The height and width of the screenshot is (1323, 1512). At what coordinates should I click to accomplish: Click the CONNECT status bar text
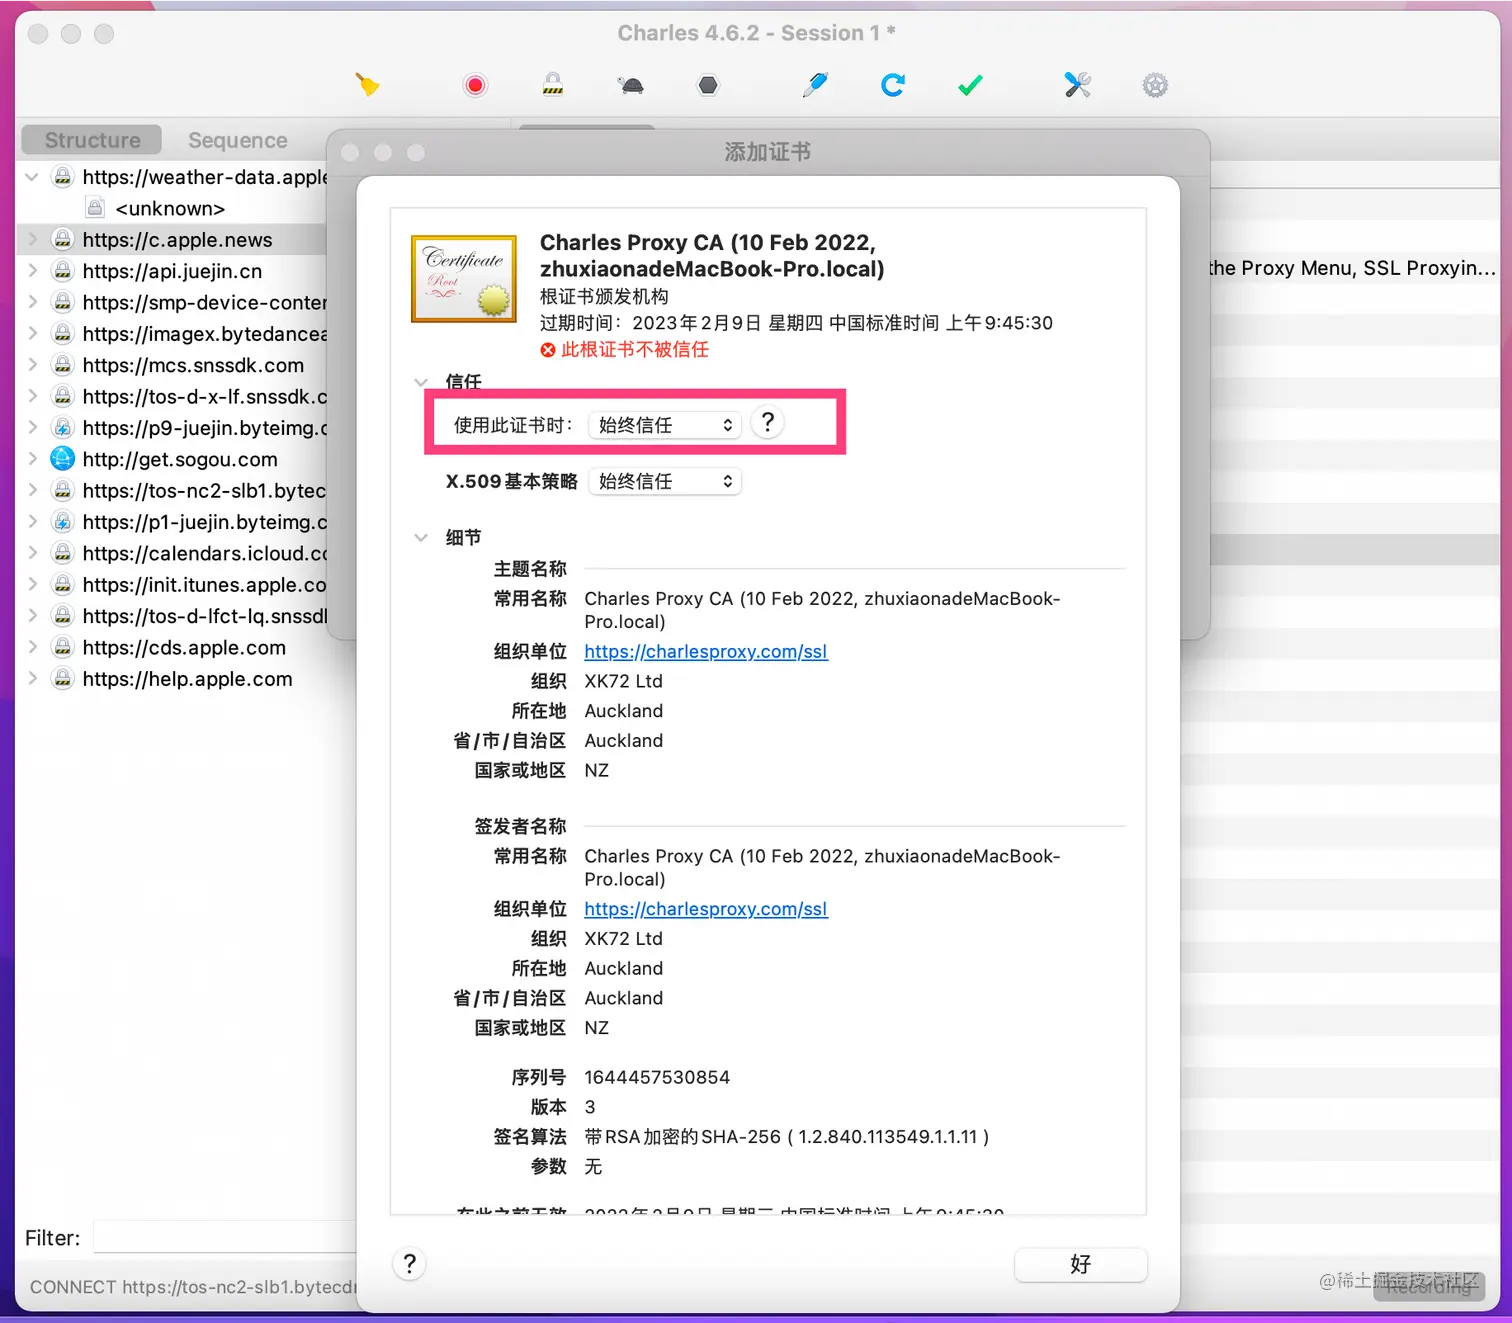point(193,1287)
